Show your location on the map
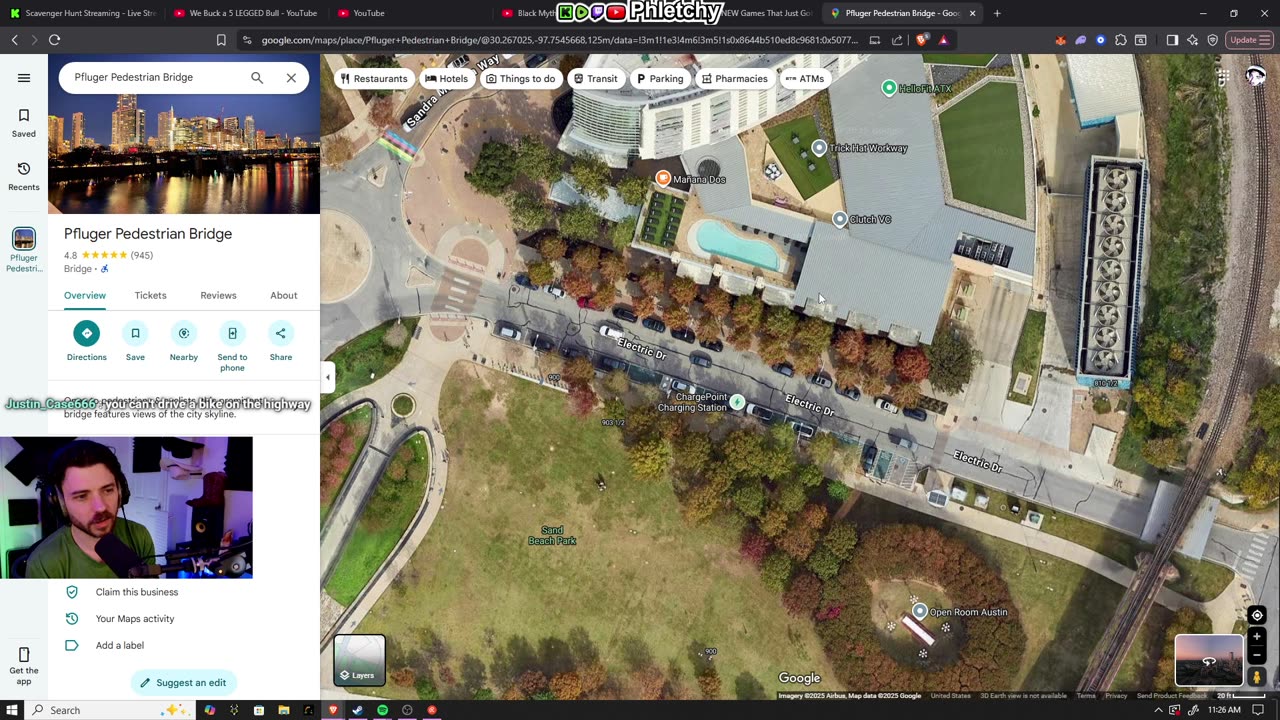 [1257, 615]
